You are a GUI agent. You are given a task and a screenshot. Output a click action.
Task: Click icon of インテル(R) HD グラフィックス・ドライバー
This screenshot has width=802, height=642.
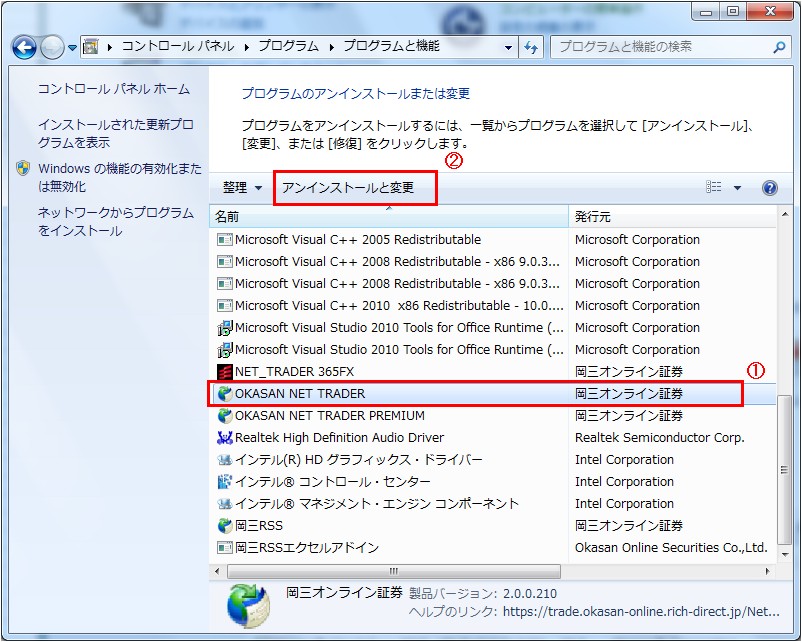click(x=224, y=459)
